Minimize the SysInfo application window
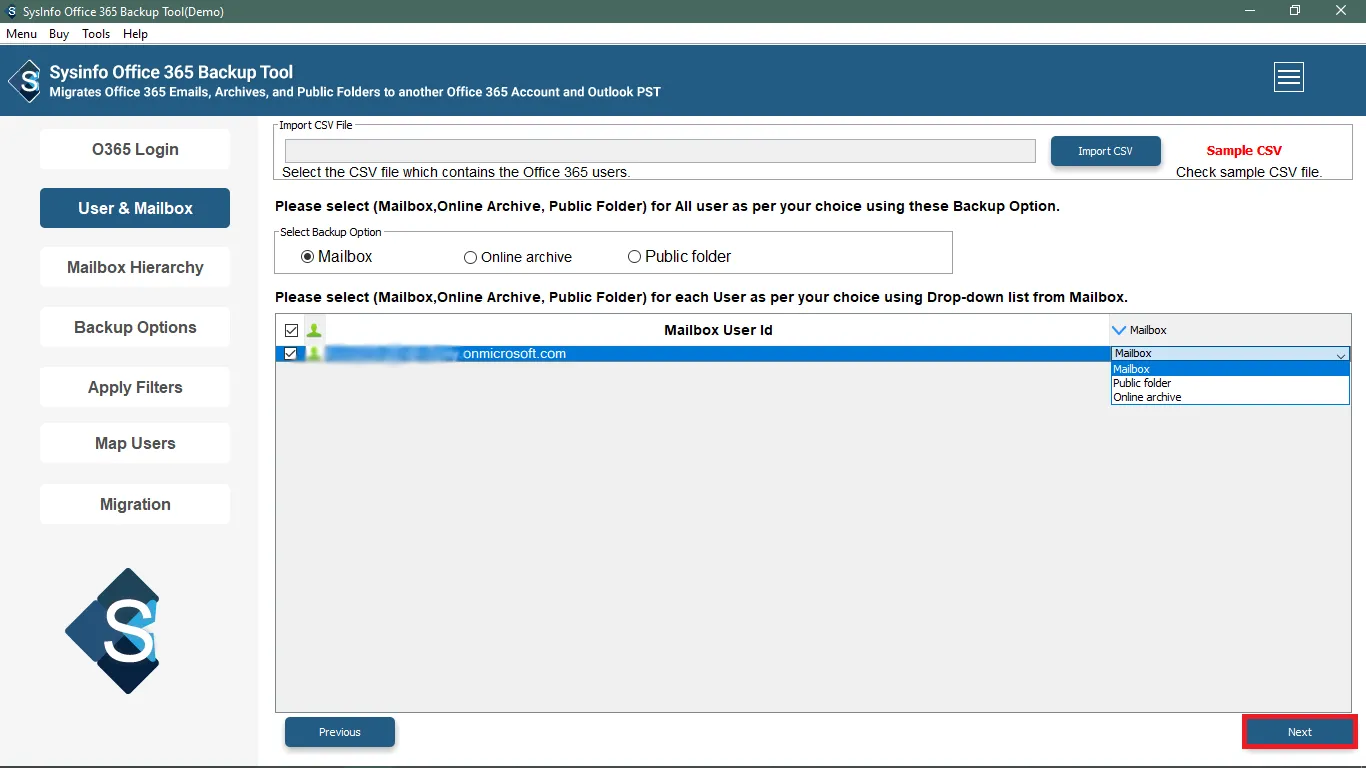The image size is (1366, 768). click(x=1250, y=11)
